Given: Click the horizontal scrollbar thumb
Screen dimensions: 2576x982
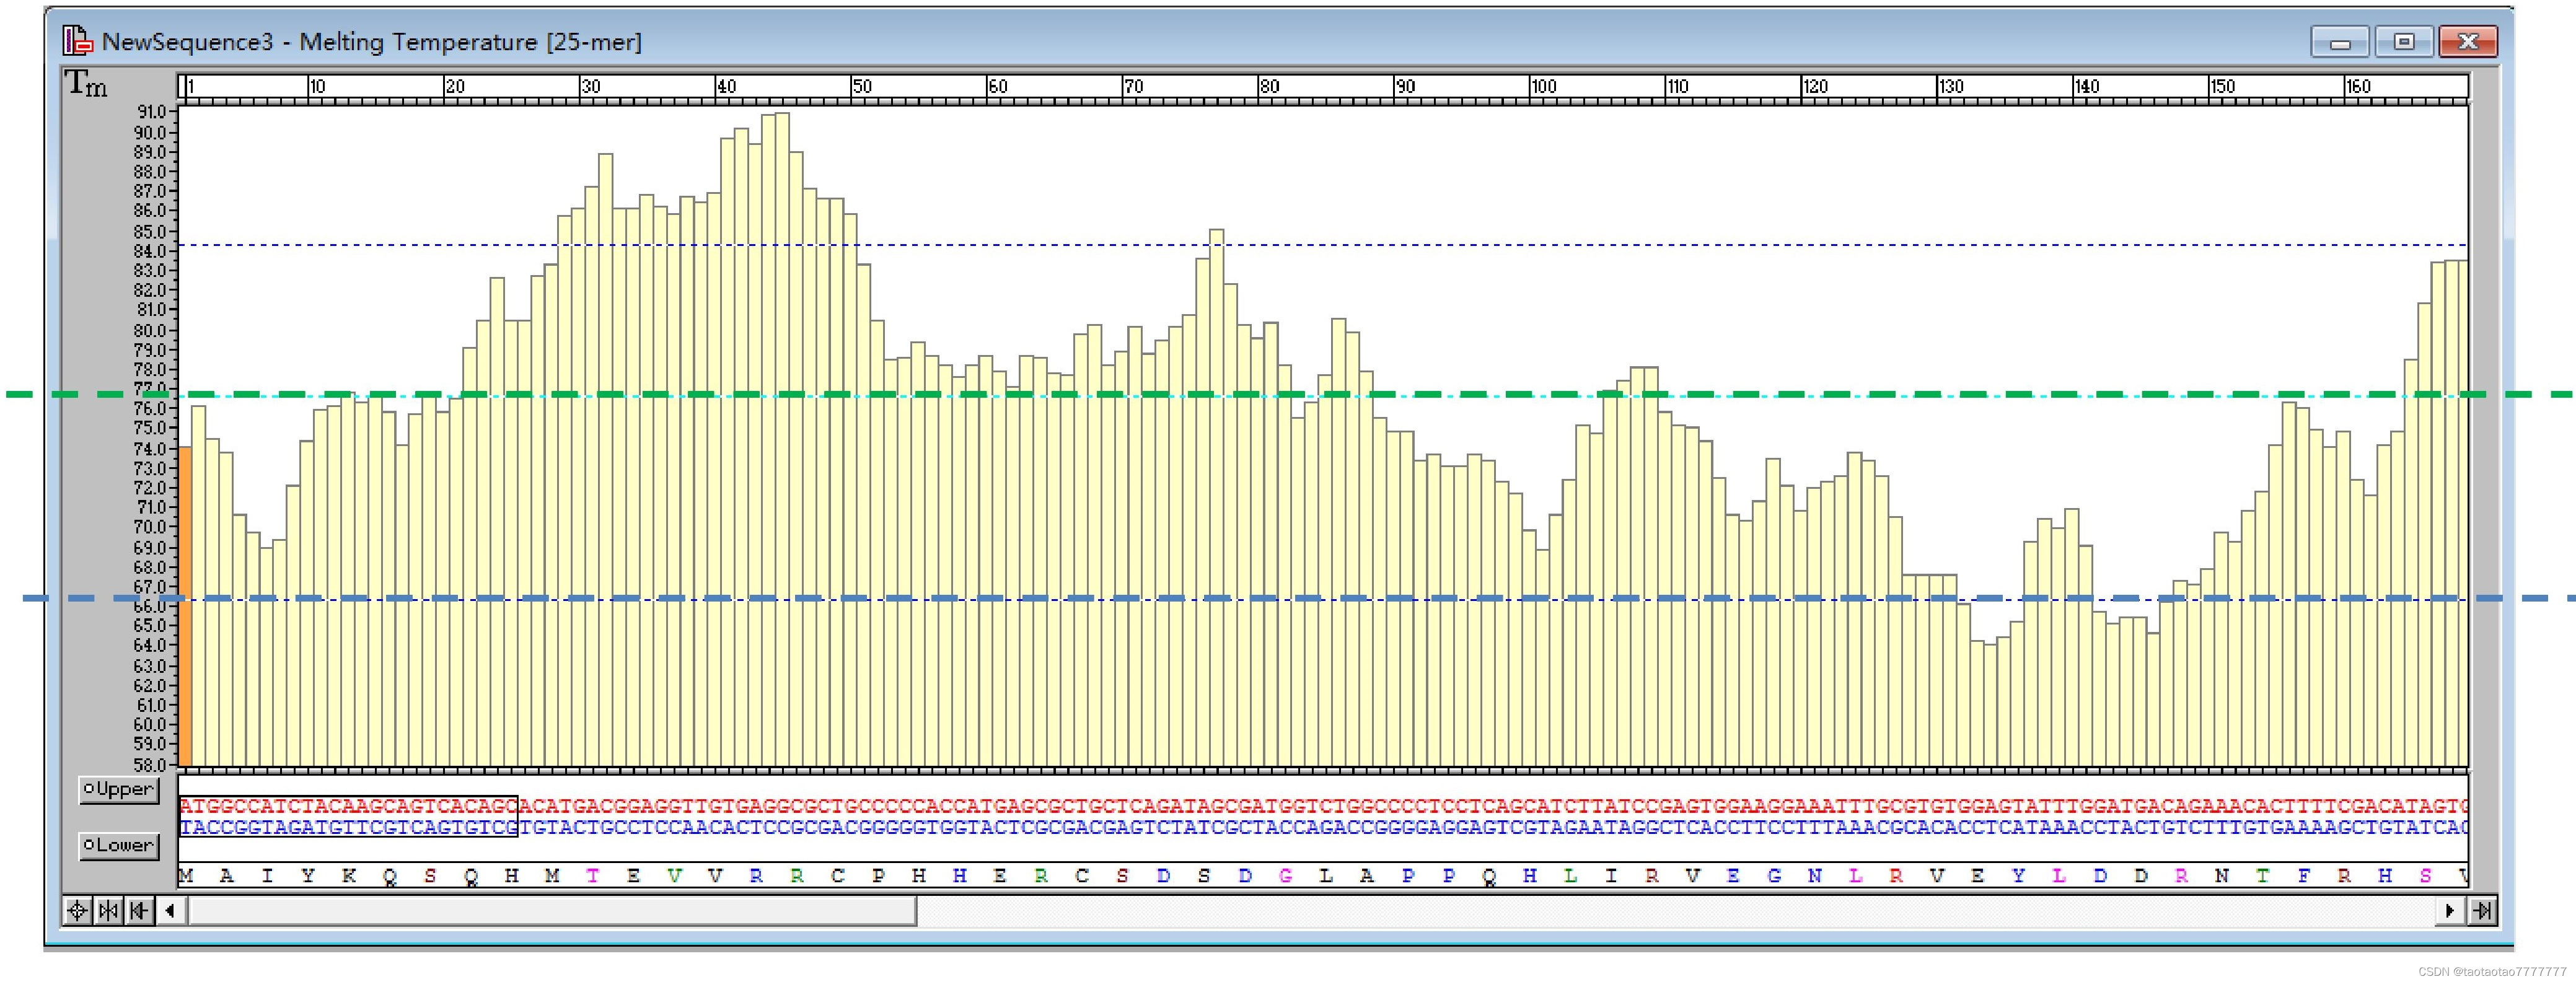Looking at the screenshot, I should (x=552, y=911).
